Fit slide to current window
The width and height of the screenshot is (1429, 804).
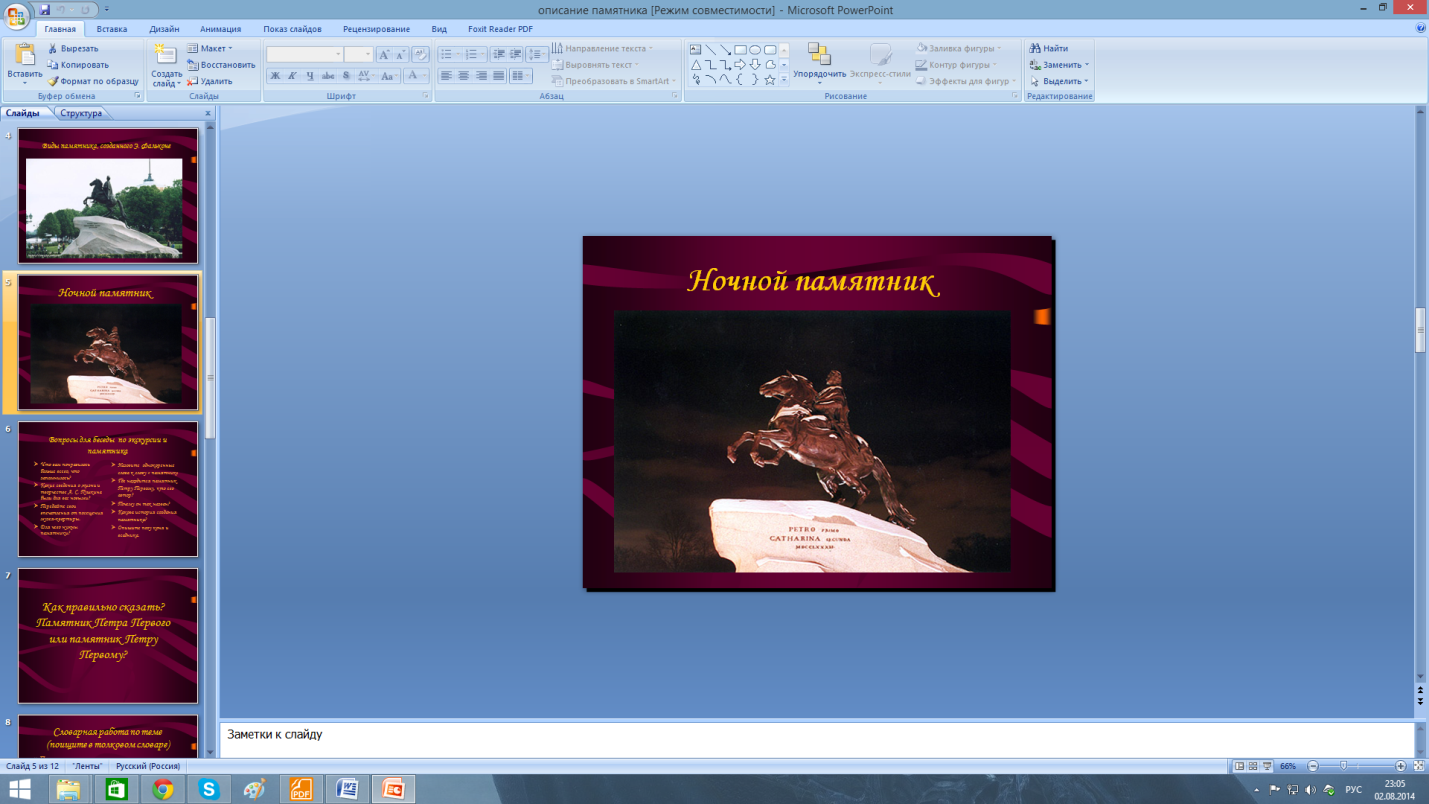1419,766
